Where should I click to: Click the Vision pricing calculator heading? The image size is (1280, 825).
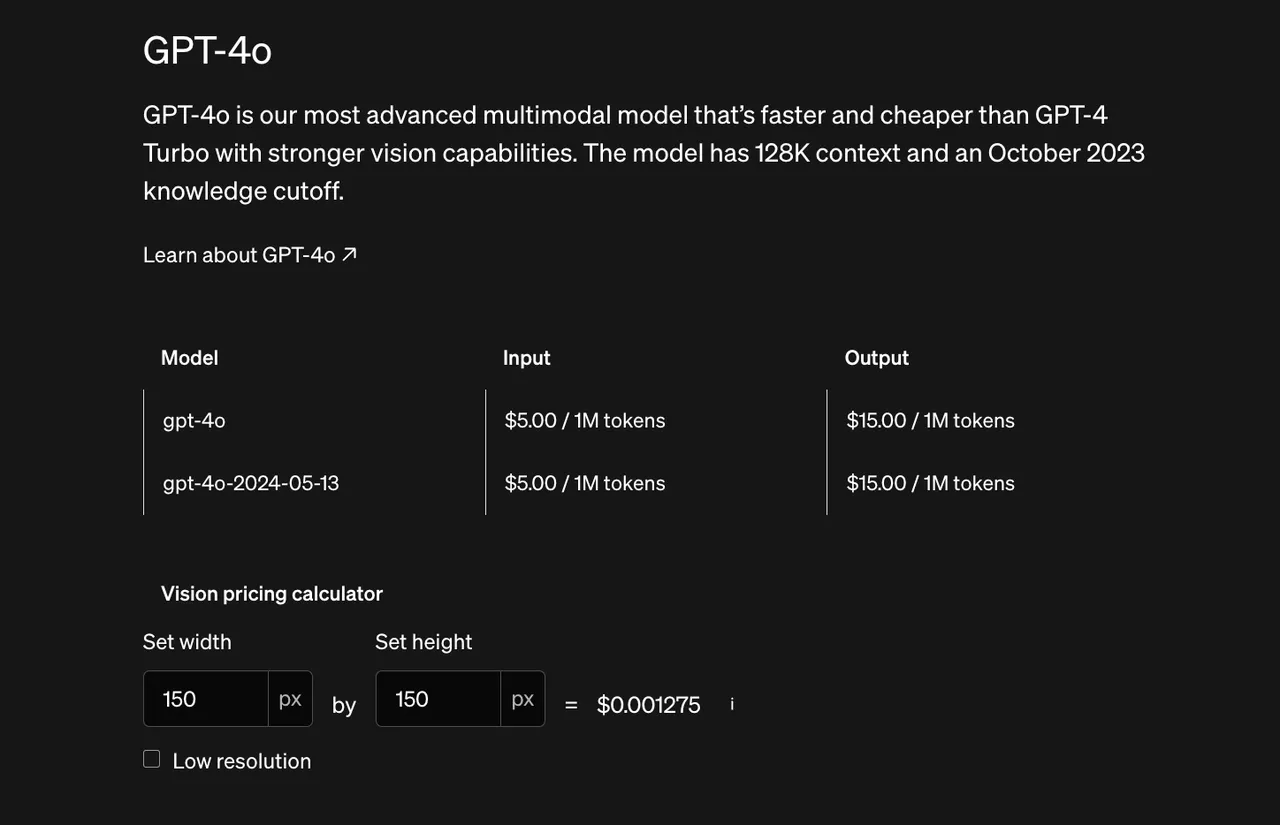272,594
